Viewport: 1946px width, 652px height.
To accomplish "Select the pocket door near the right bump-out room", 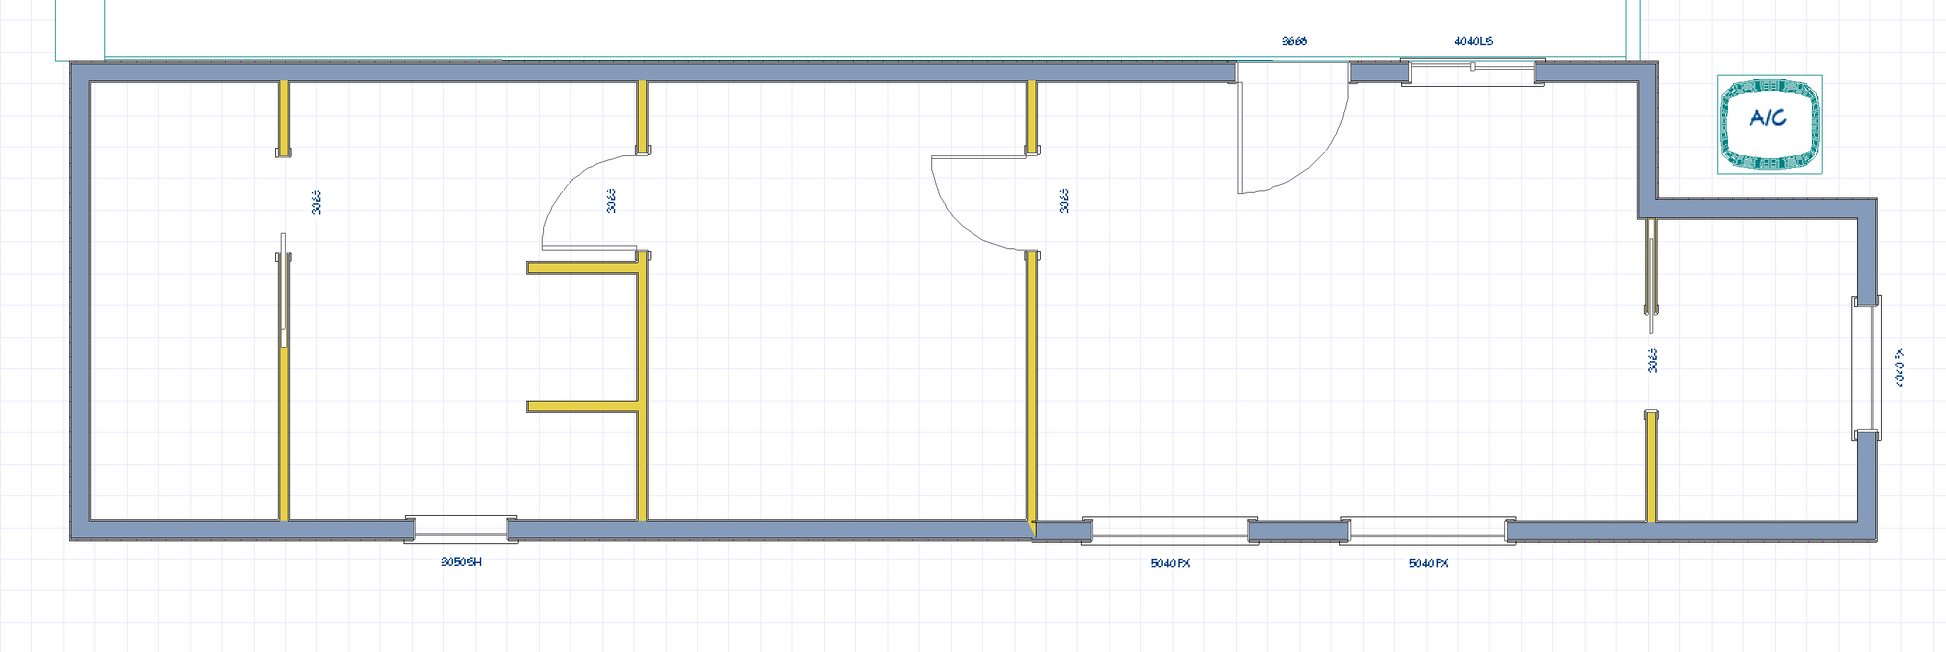I will click(x=1652, y=275).
